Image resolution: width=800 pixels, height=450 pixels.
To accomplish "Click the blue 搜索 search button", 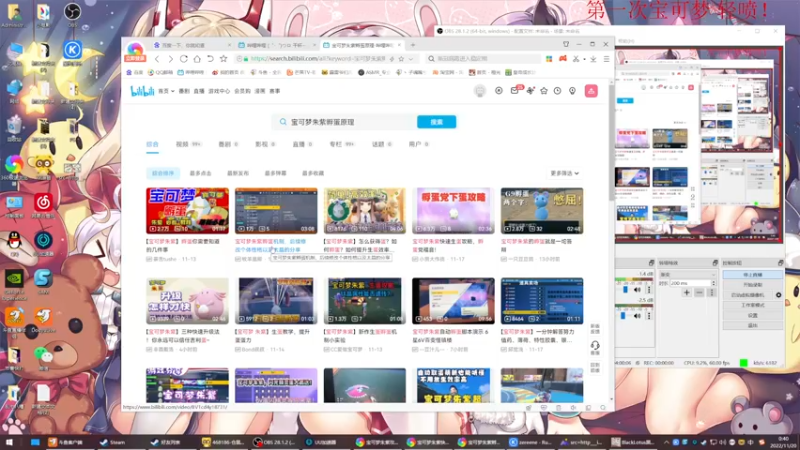I will pyautogui.click(x=436, y=122).
